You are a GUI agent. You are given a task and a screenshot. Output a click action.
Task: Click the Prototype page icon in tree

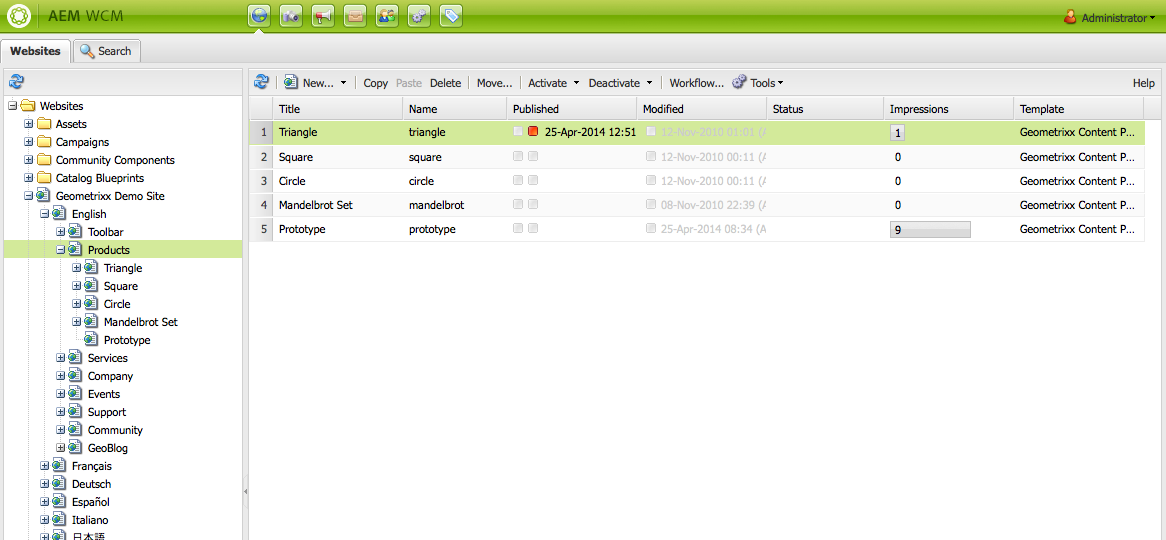91,340
